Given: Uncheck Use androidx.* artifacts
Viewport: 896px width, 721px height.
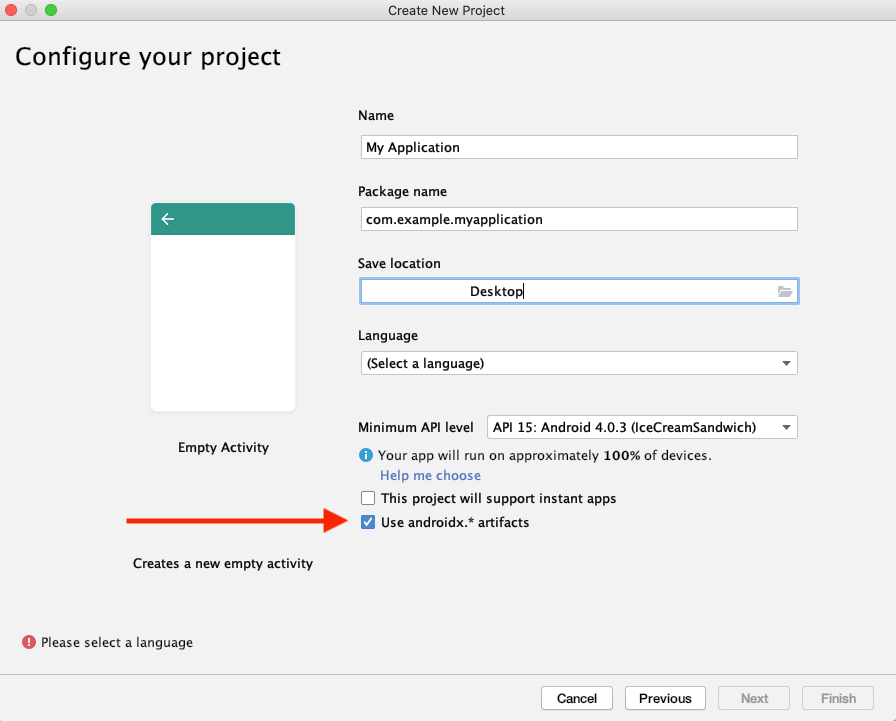Looking at the screenshot, I should [368, 522].
